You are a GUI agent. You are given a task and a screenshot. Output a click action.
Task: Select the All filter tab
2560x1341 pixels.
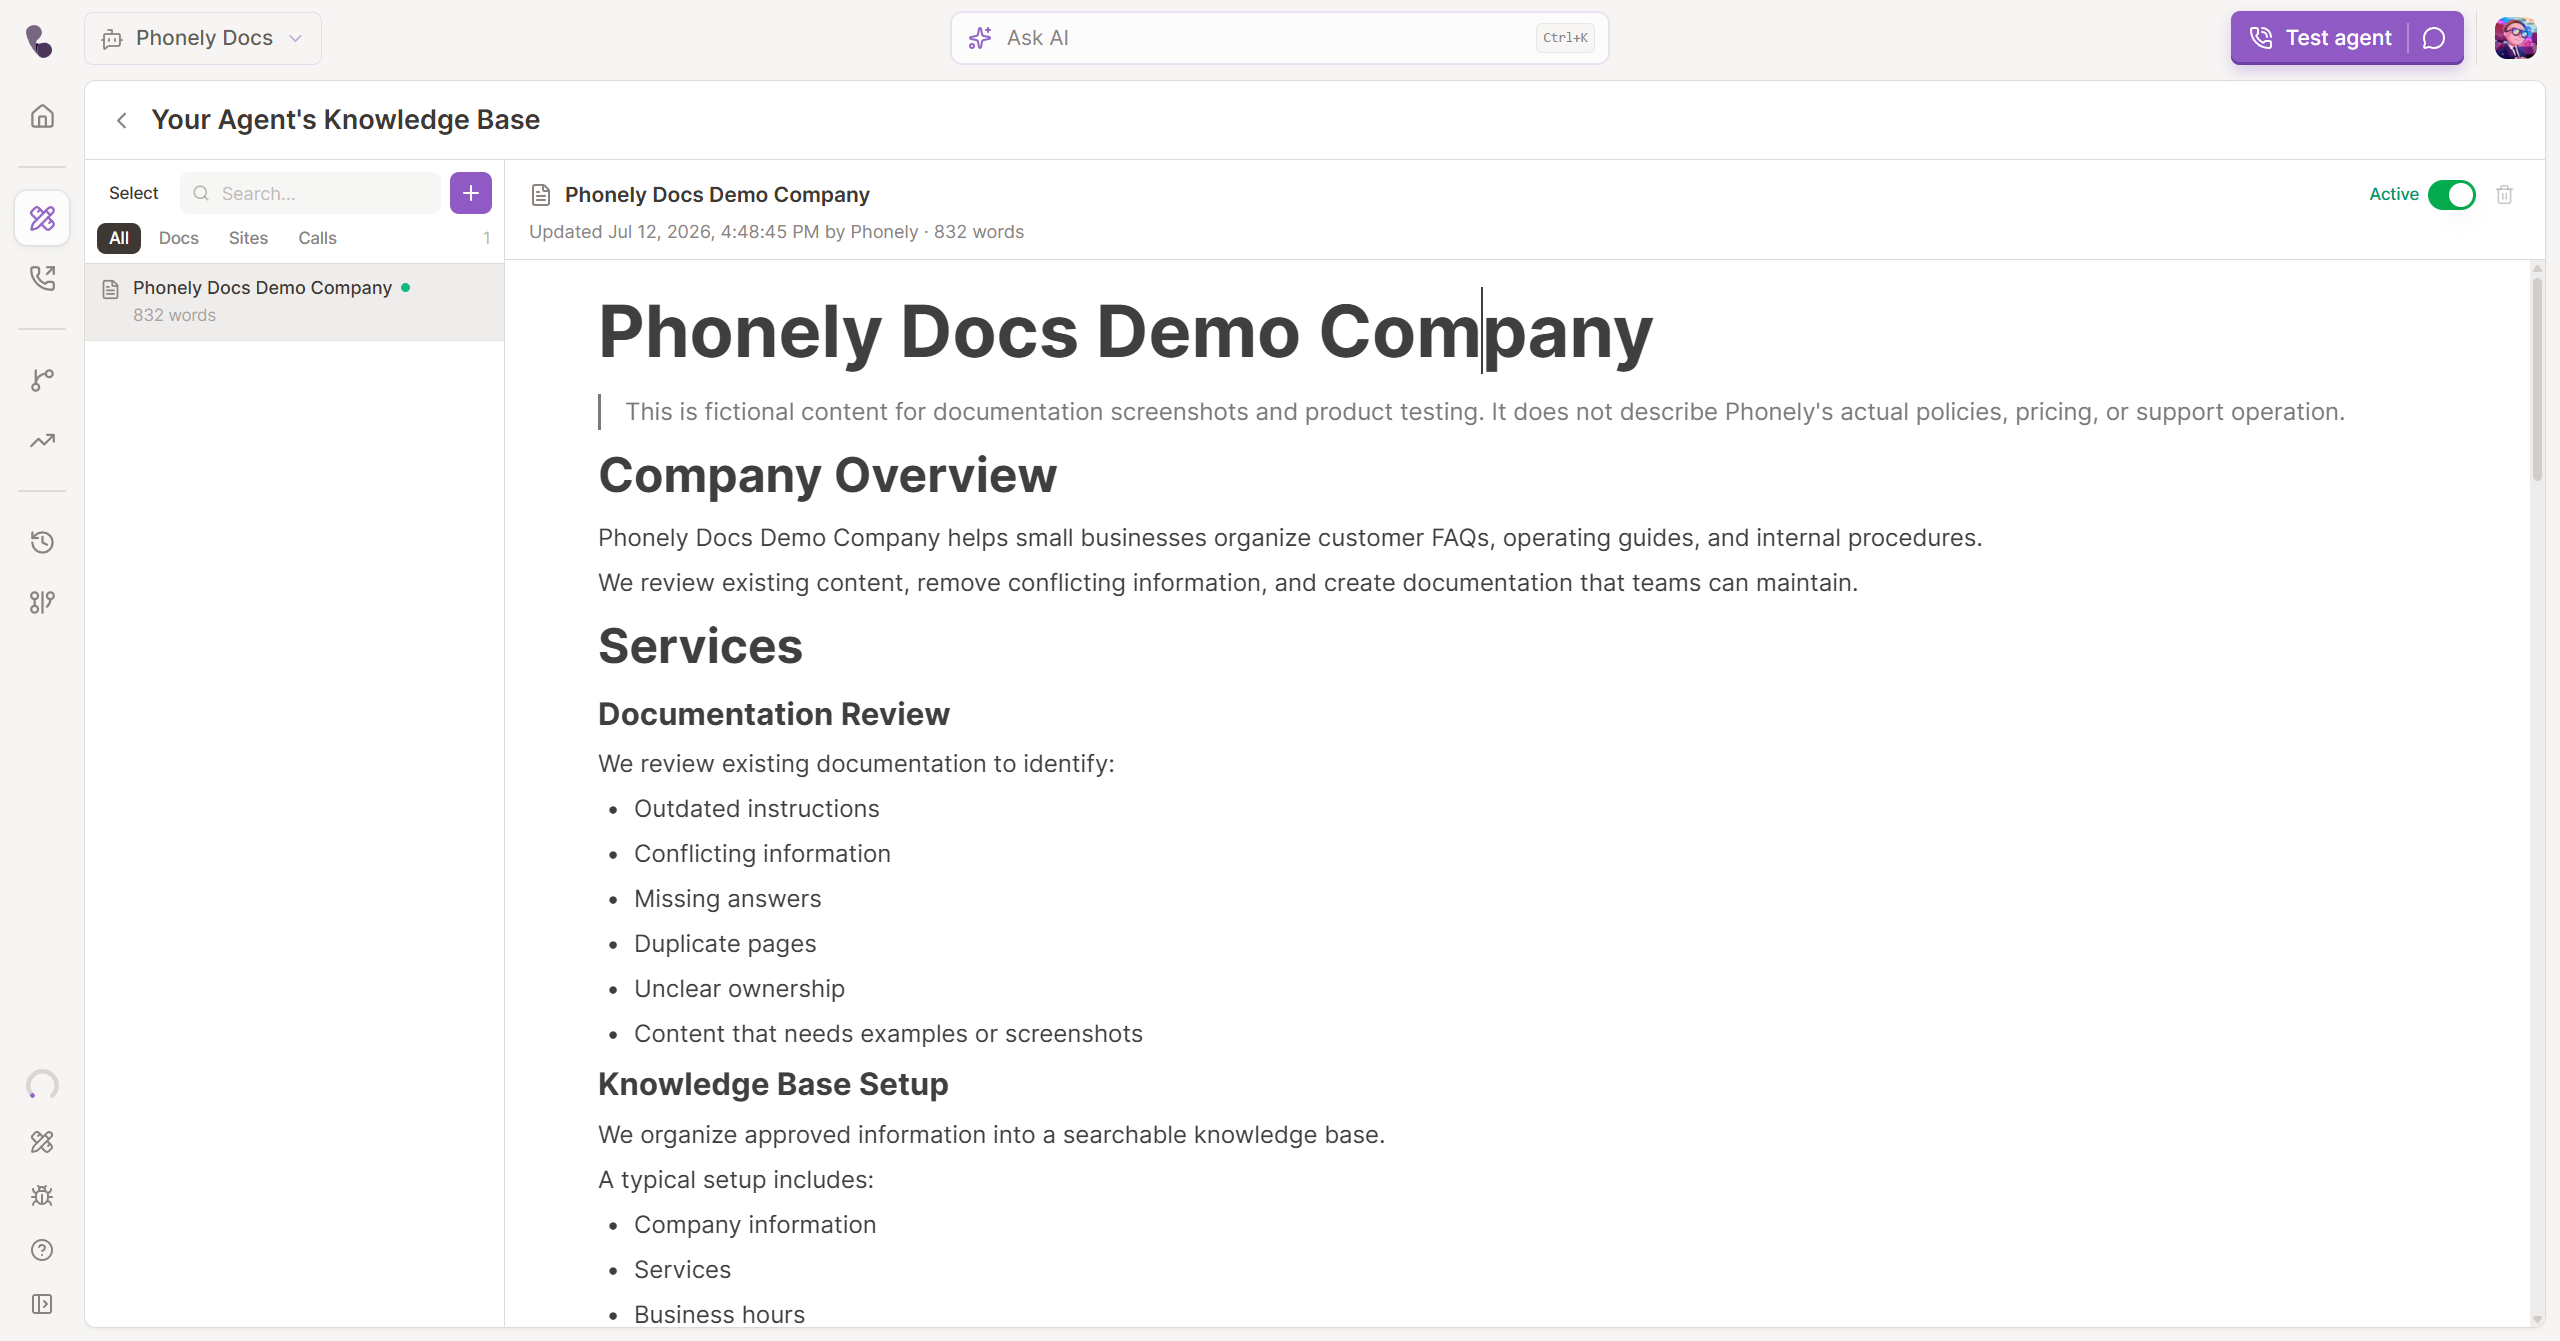tap(119, 238)
